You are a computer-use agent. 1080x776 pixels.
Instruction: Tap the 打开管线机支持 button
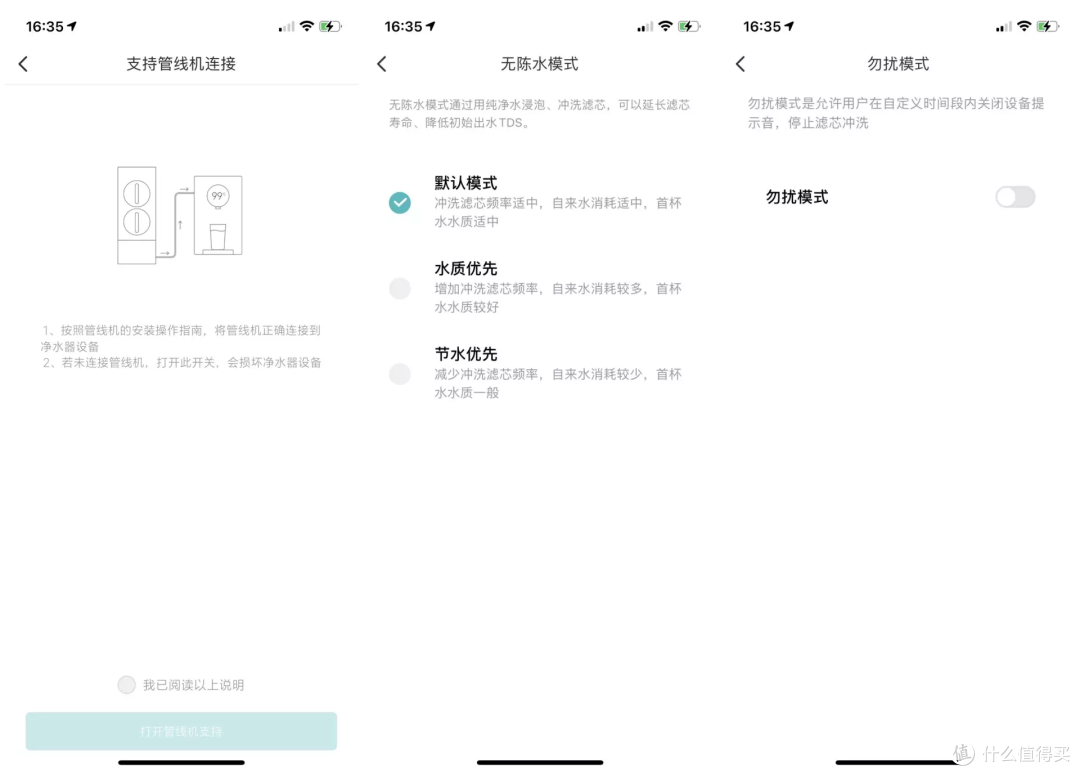point(181,731)
